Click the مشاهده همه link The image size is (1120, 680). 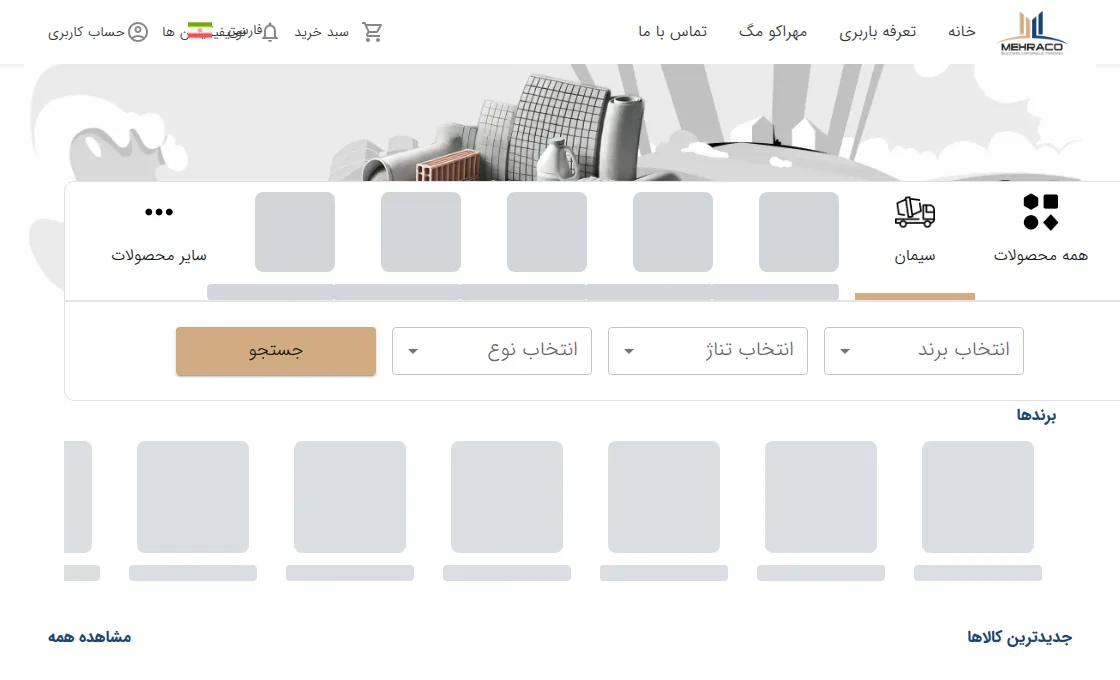click(90, 637)
